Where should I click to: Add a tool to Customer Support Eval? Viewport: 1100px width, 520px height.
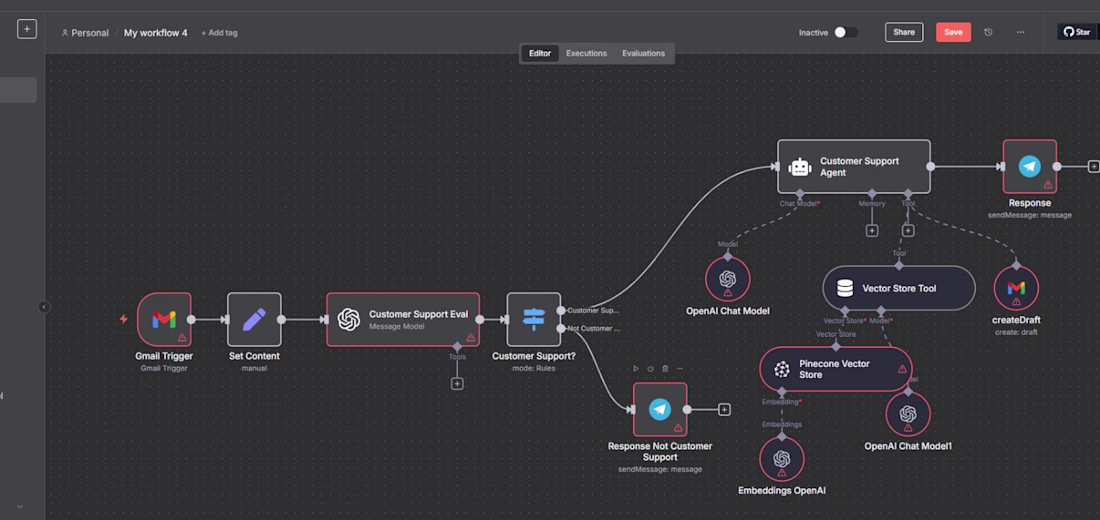click(457, 383)
